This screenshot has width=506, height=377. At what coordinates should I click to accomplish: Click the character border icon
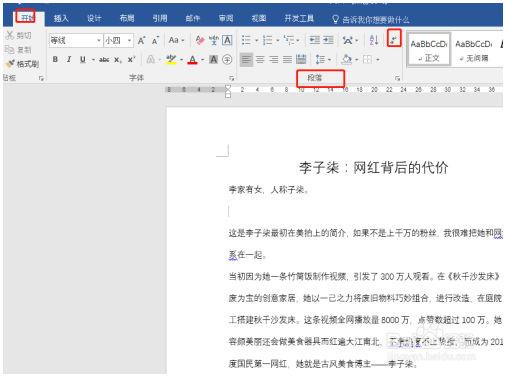click(x=227, y=40)
